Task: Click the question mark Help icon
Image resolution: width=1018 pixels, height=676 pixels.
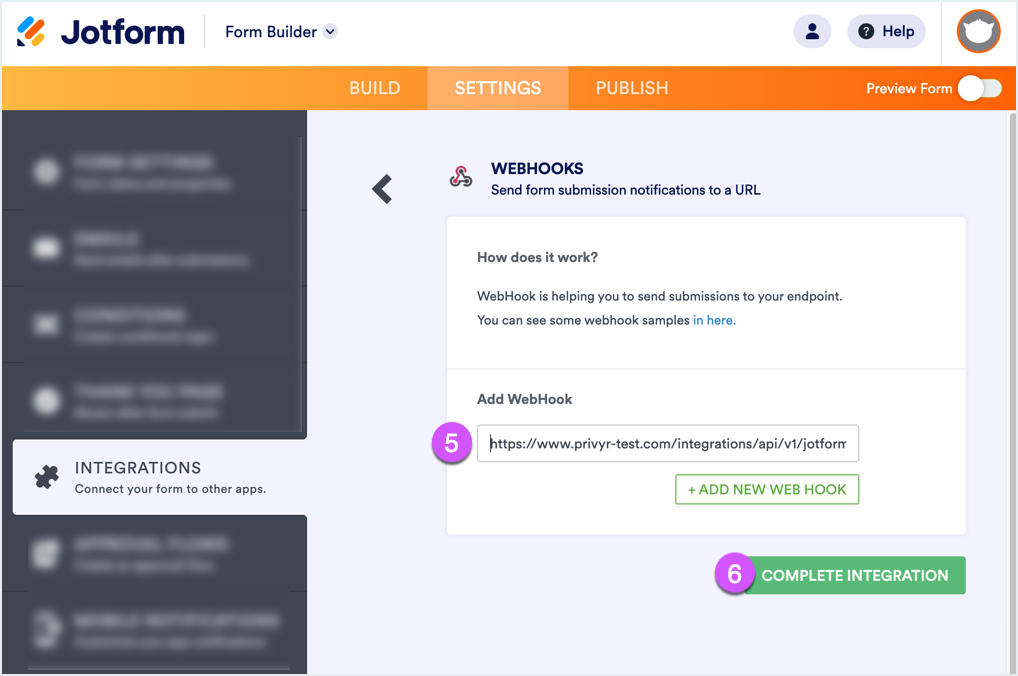Action: pyautogui.click(x=866, y=31)
